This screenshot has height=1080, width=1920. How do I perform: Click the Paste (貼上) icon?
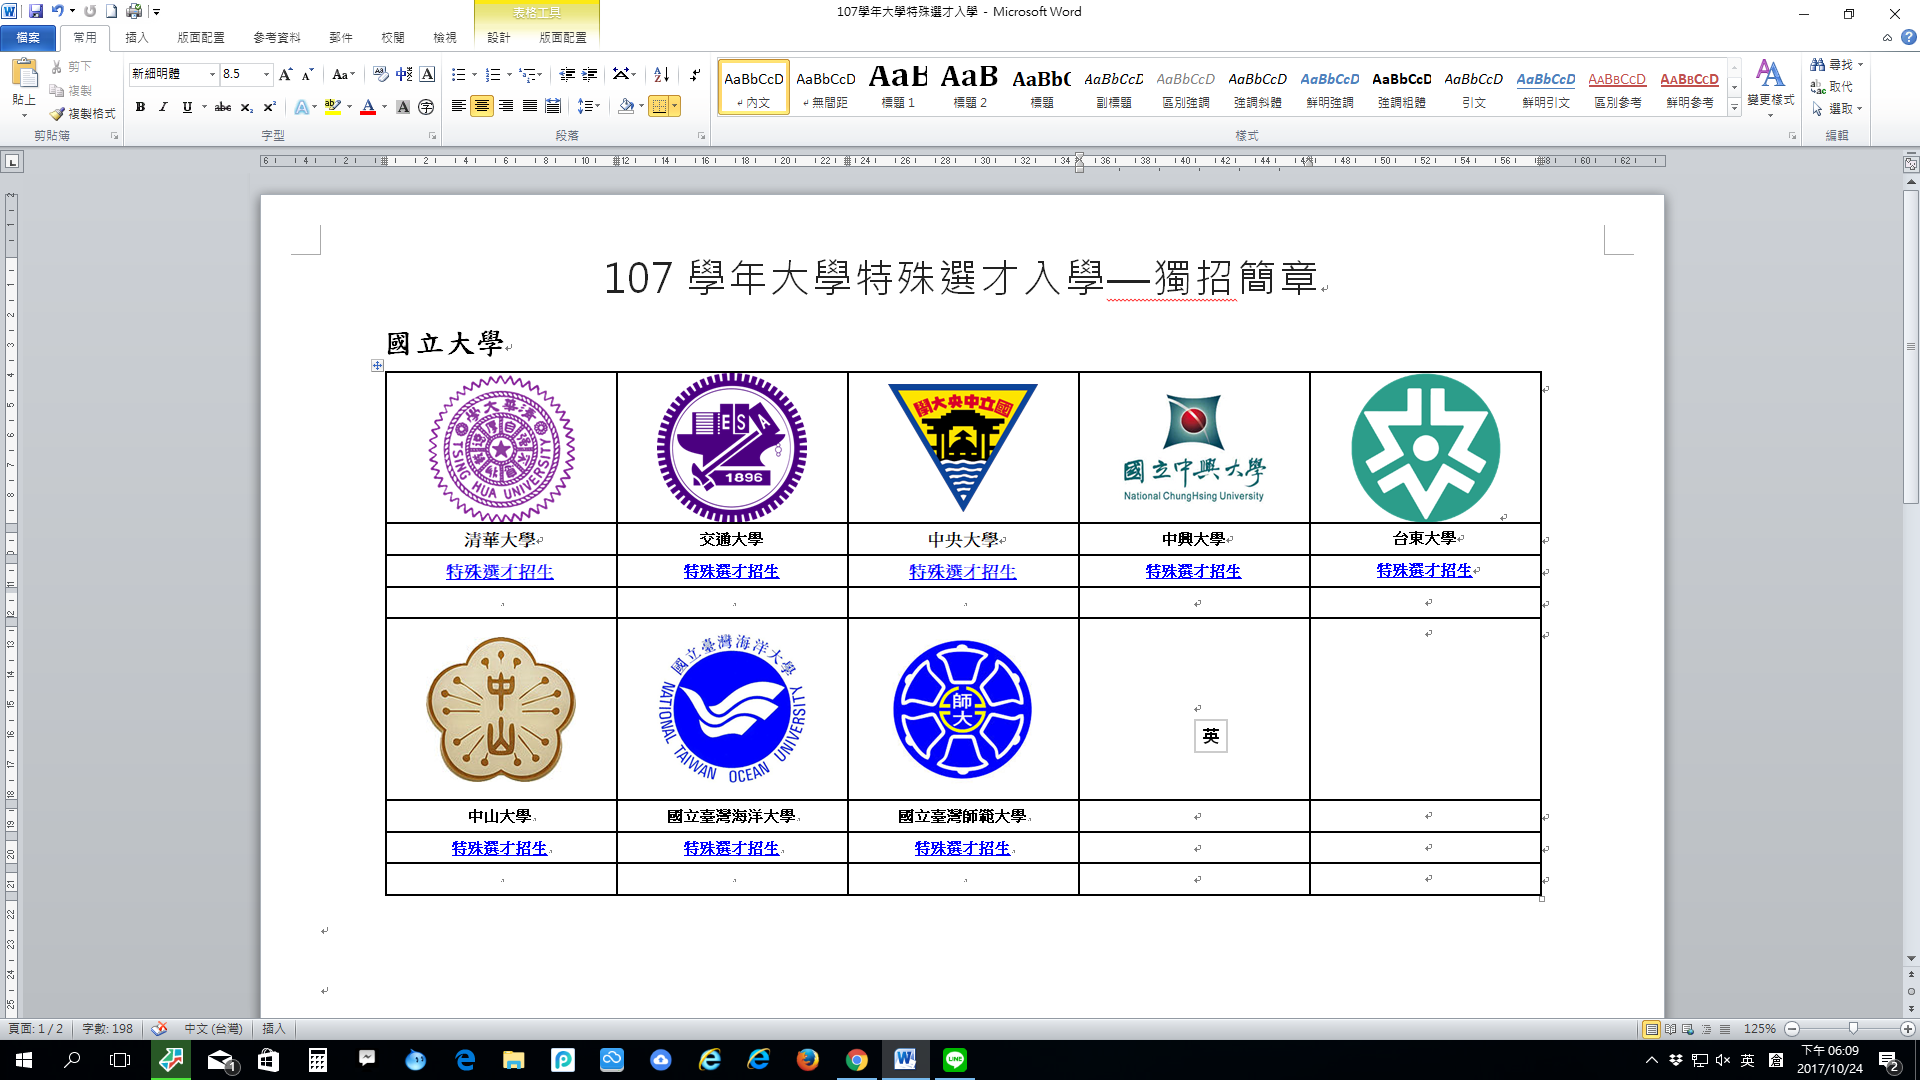pyautogui.click(x=24, y=74)
